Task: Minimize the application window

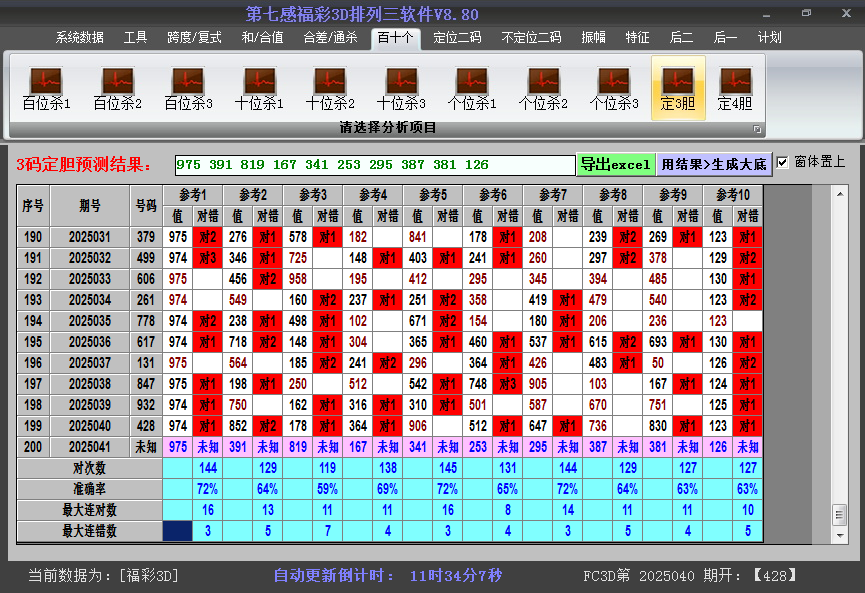Action: point(767,14)
